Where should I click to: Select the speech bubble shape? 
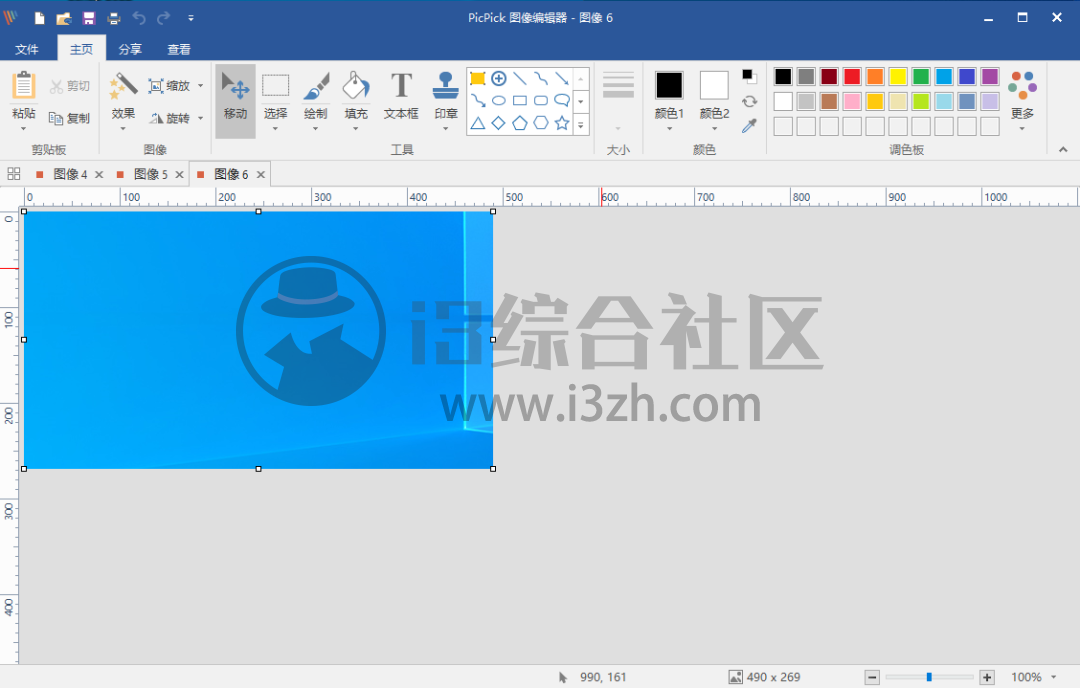pos(562,101)
